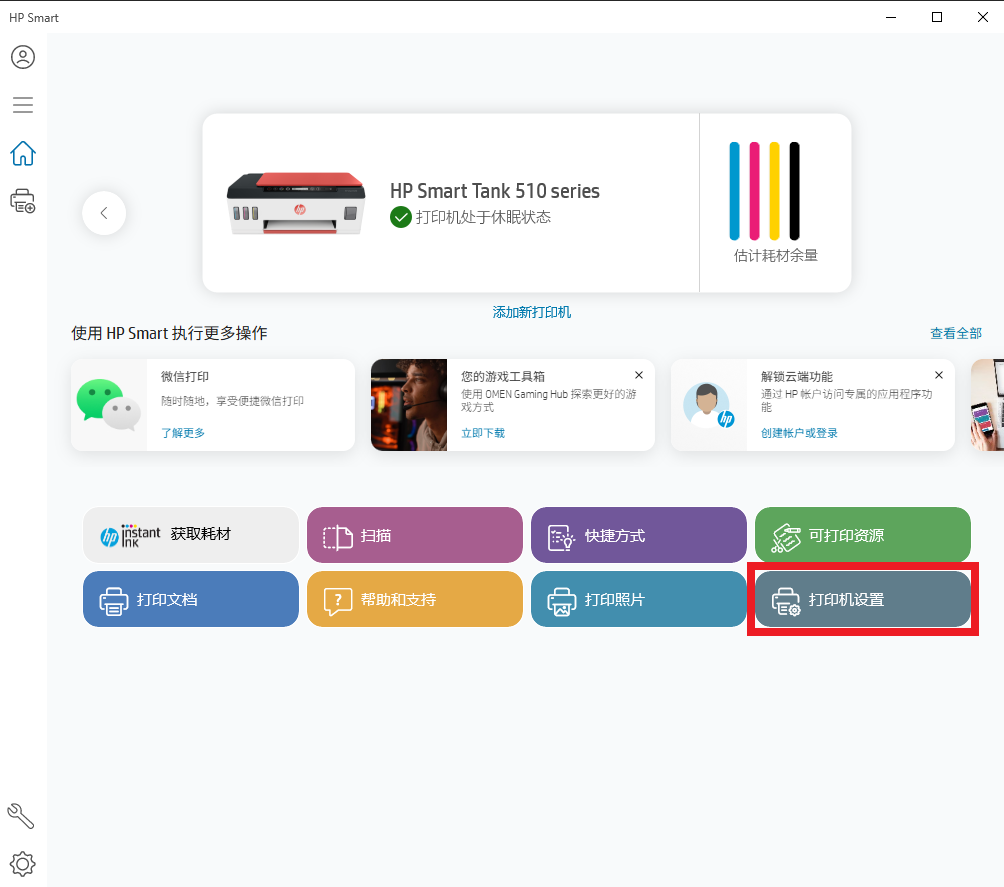This screenshot has width=1004, height=887.
Task: Open the account profile icon in sidebar
Action: coord(22,57)
